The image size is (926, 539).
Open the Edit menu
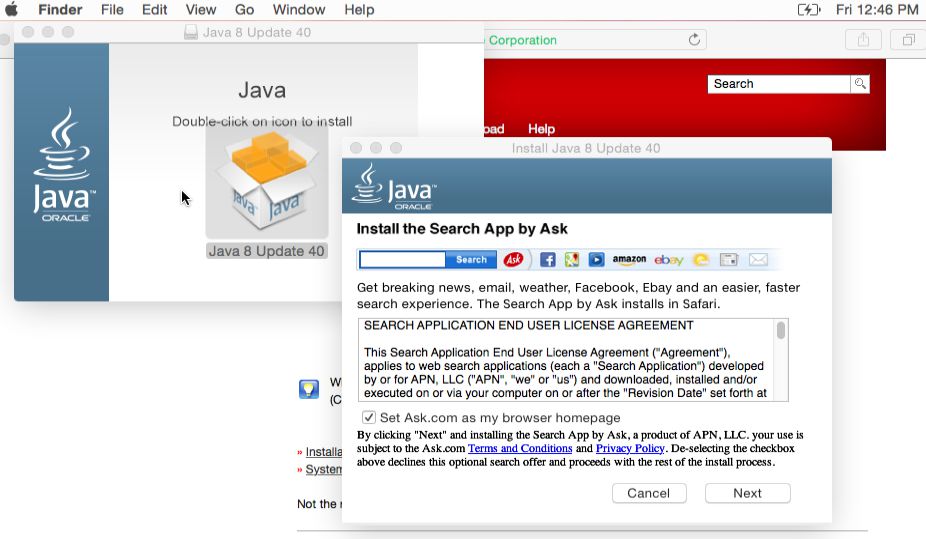(x=155, y=9)
